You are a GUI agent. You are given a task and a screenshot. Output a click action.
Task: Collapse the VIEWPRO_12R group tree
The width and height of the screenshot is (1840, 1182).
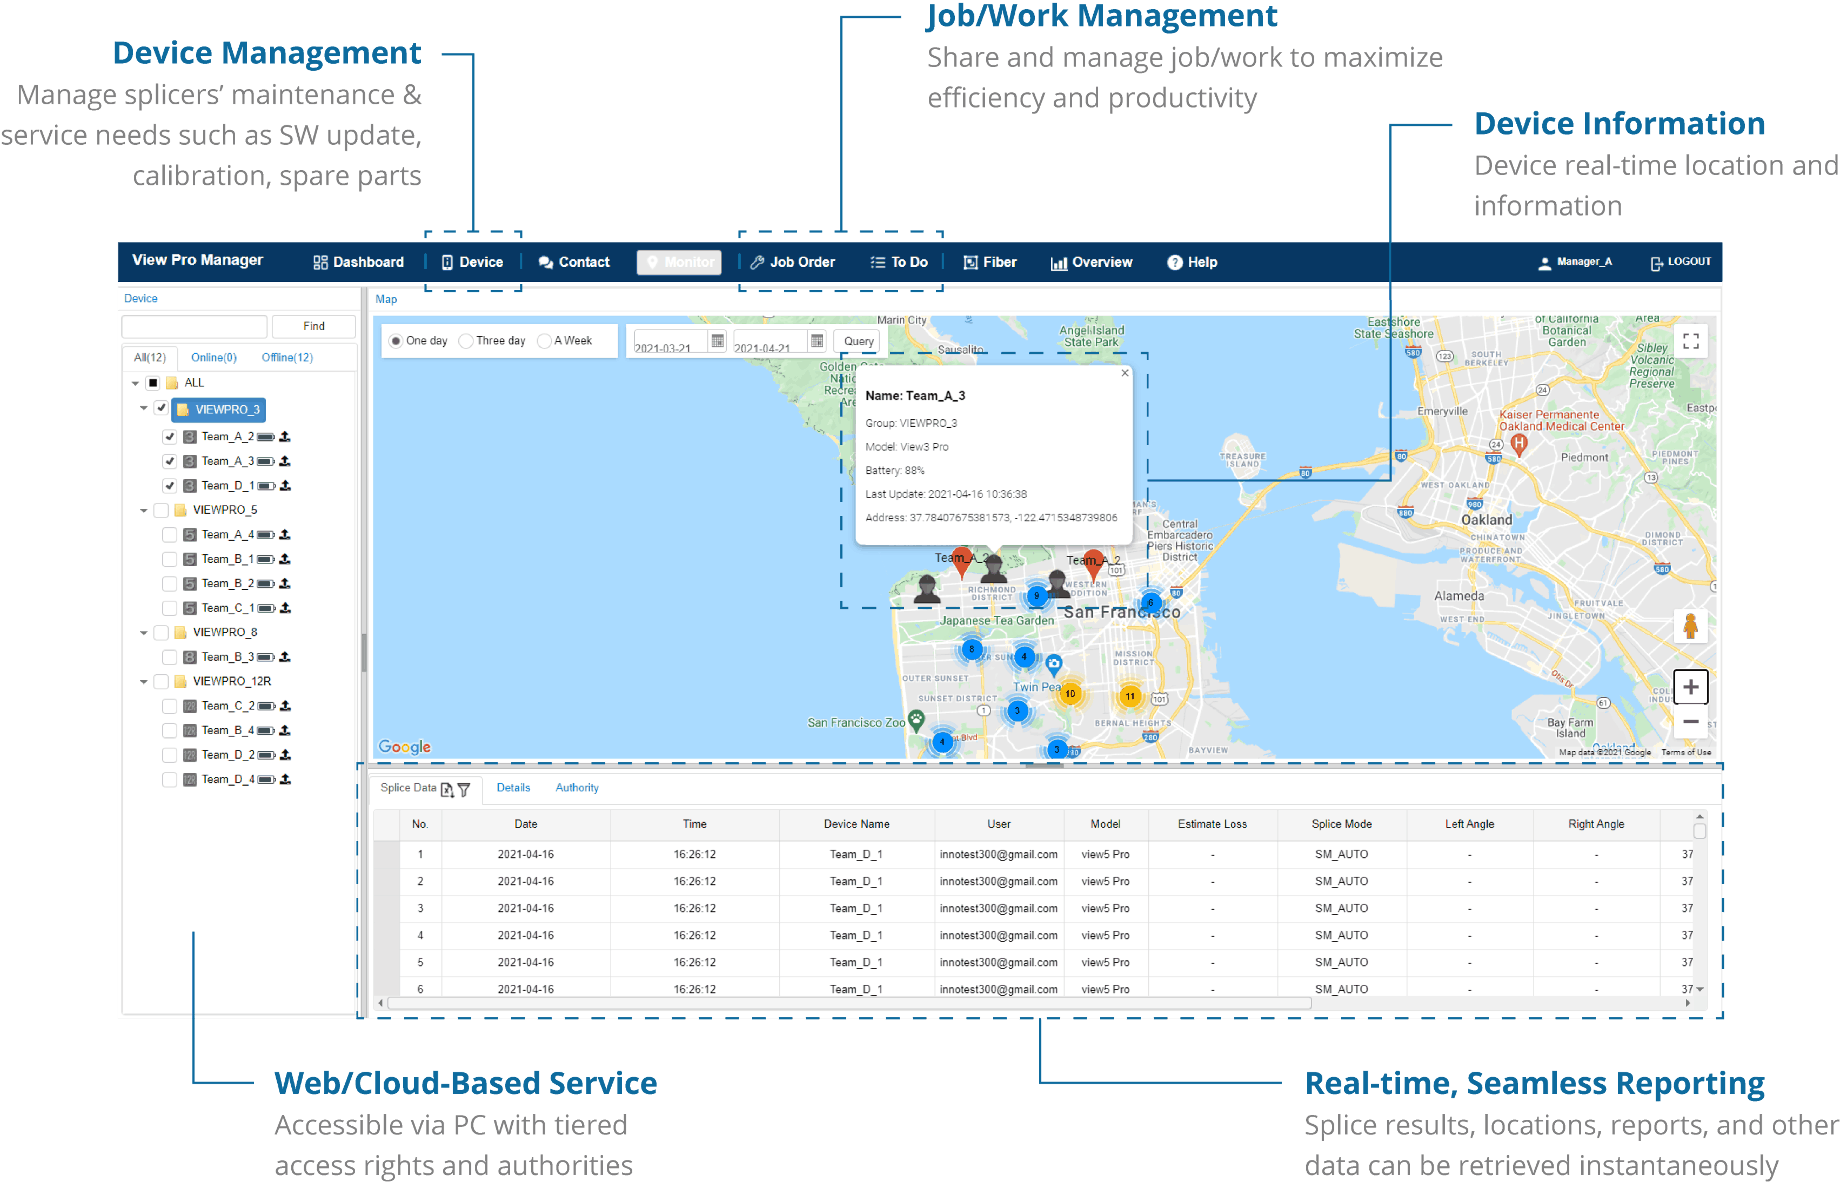click(x=144, y=682)
